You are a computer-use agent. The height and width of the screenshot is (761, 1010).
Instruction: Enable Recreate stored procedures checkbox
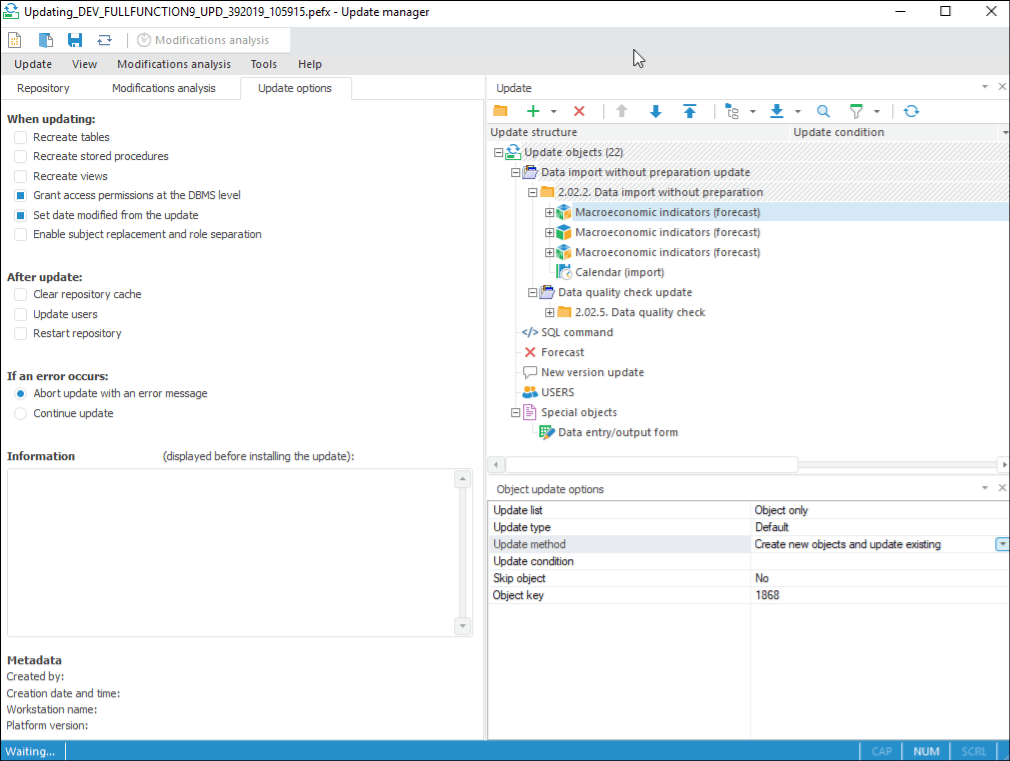(x=21, y=157)
